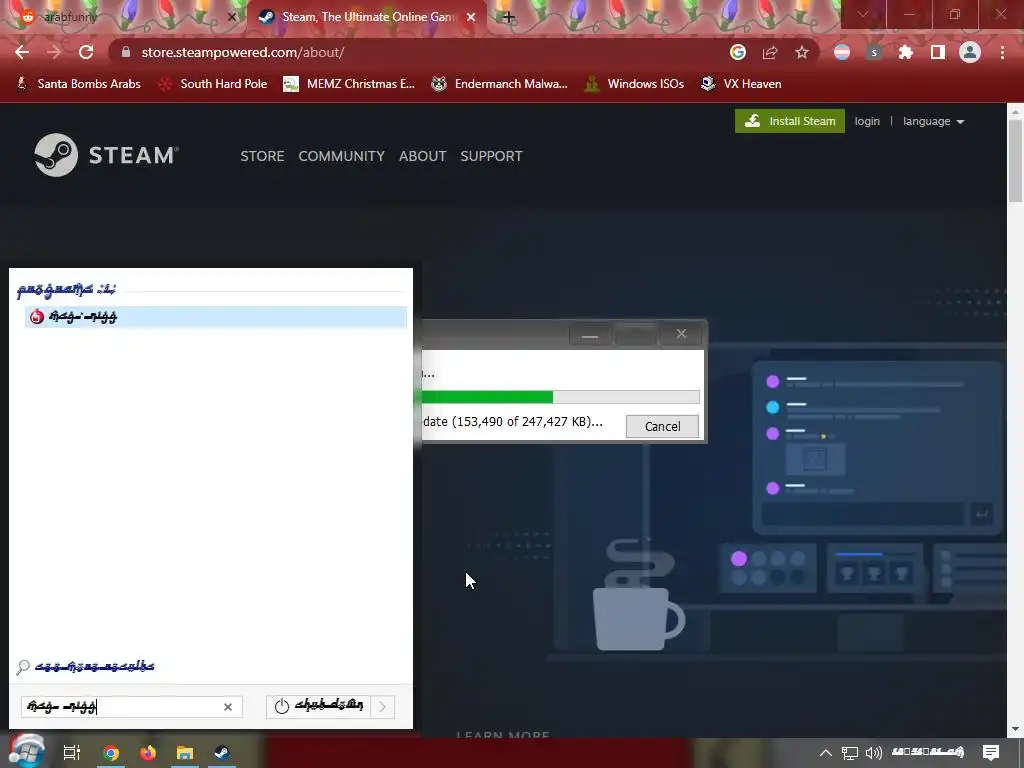Click see more results with magnifier icon
The width and height of the screenshot is (1024, 768).
[x=86, y=667]
